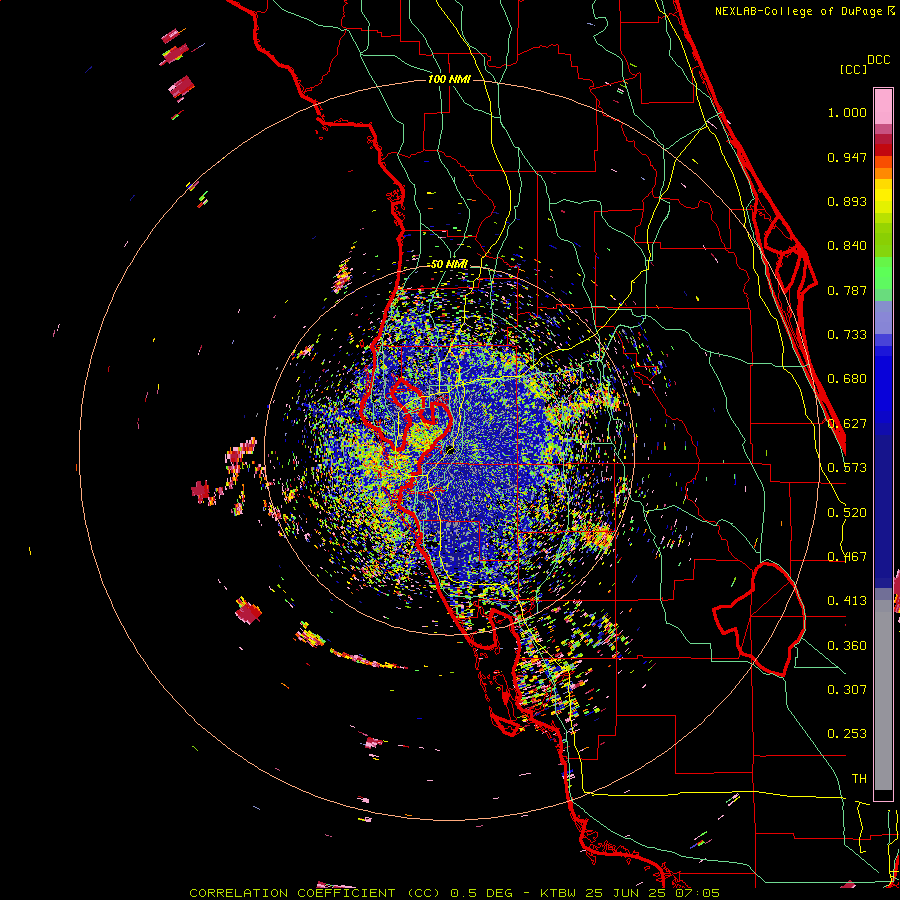The height and width of the screenshot is (900, 900).
Task: Click the DCC label above the color bar
Action: (x=878, y=60)
